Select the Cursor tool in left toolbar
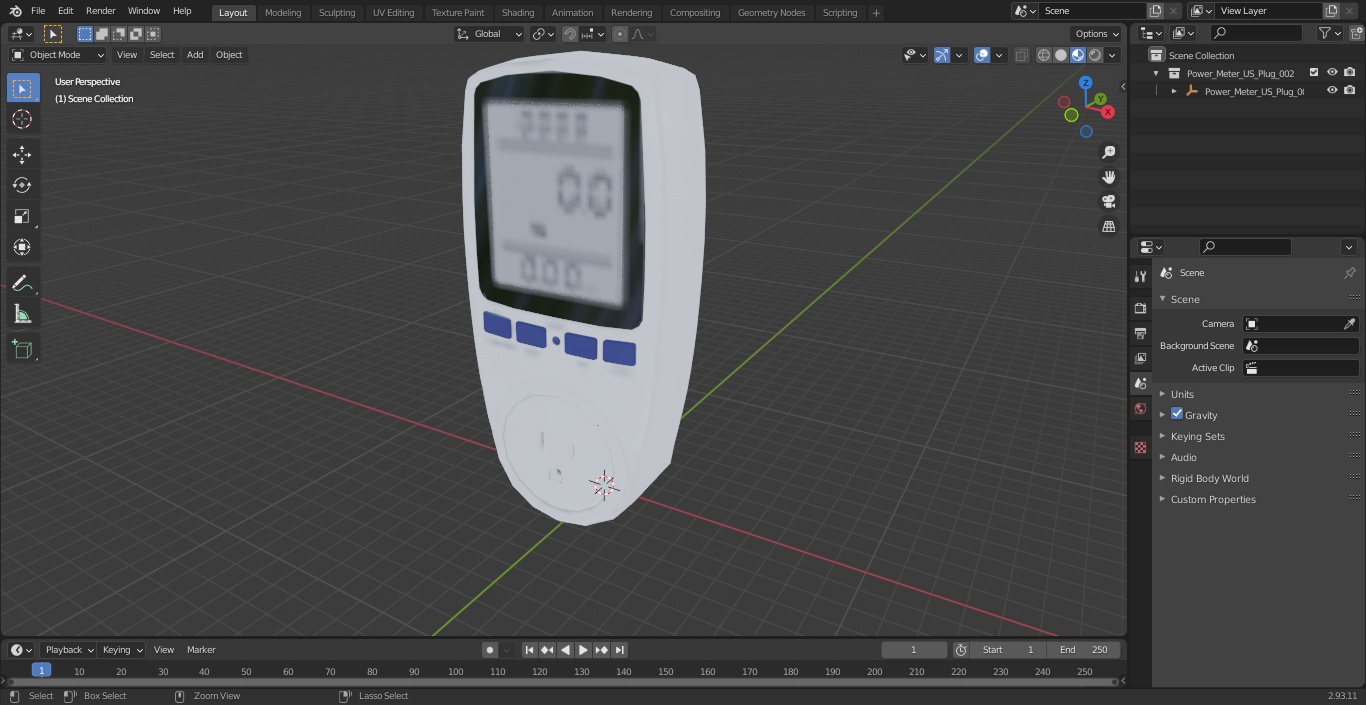Screen dimensions: 1366x705 (x=22, y=119)
